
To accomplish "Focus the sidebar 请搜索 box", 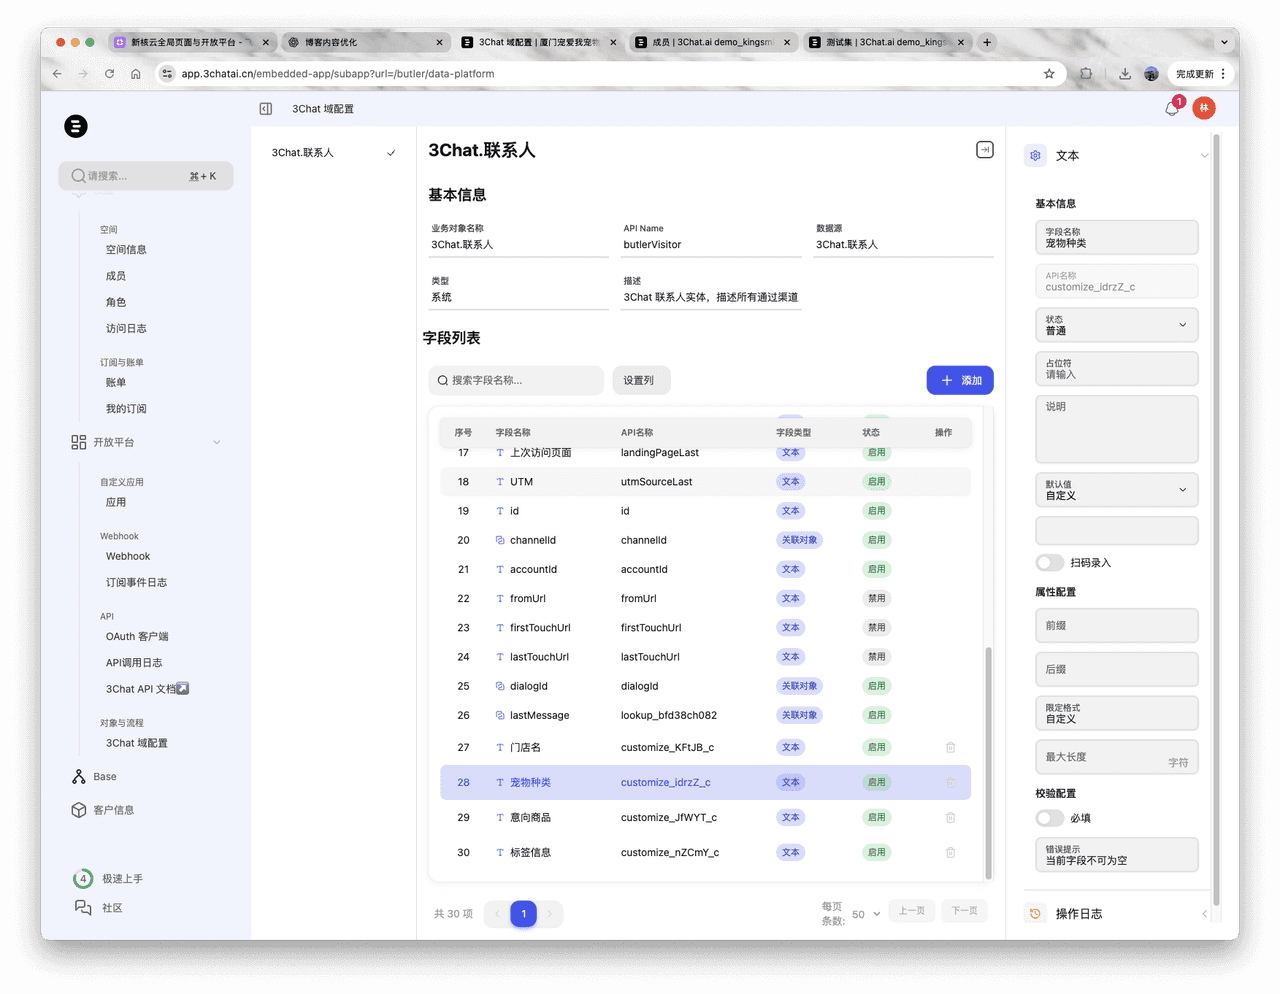I will coord(146,176).
